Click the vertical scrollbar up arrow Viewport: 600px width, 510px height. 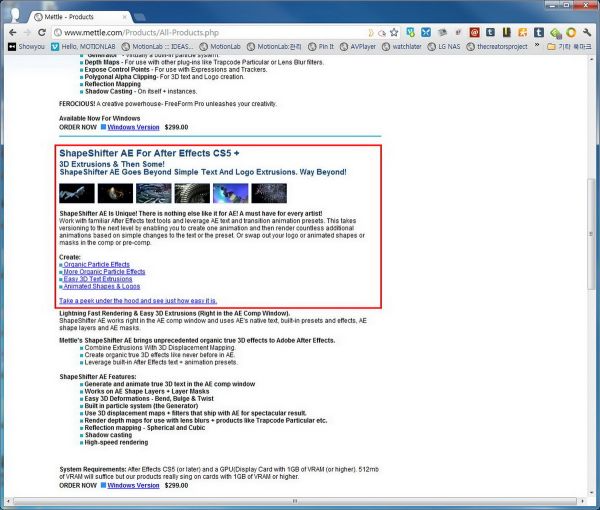(x=592, y=60)
